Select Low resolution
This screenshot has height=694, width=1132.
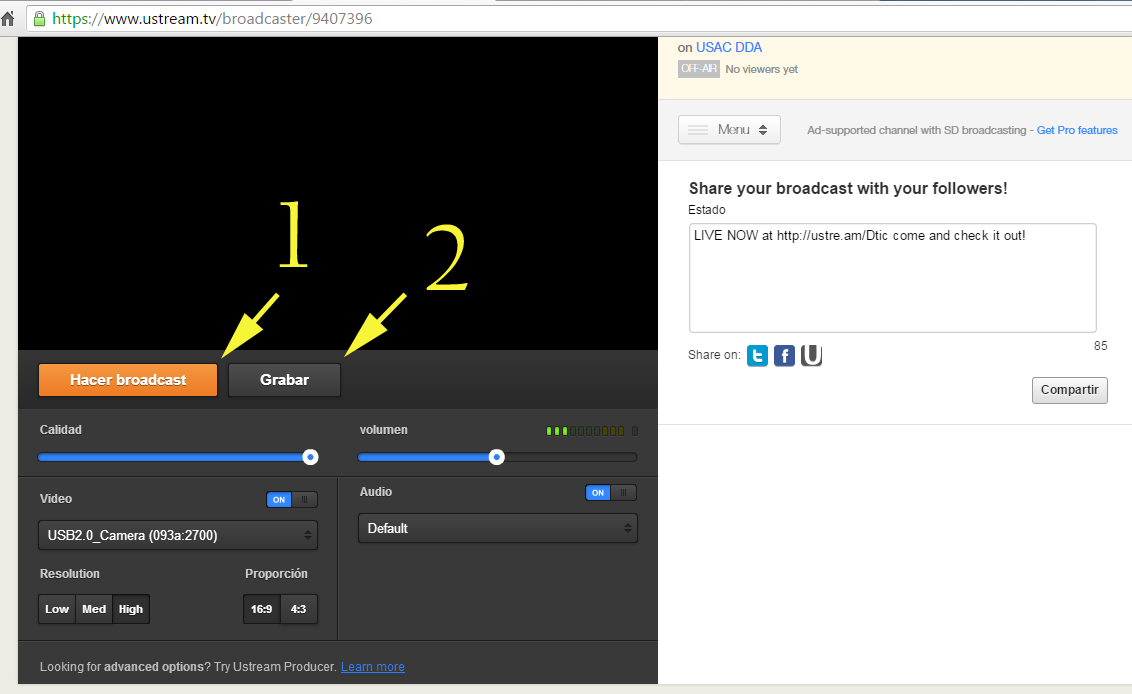click(57, 609)
